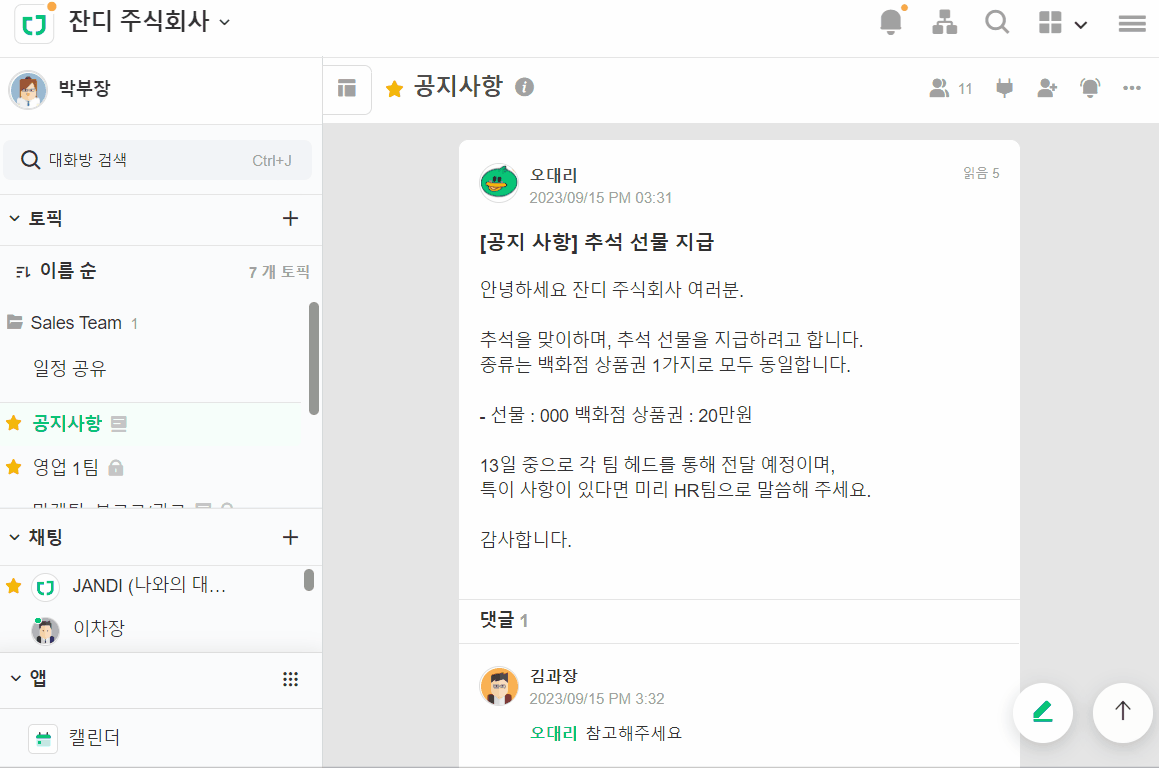Open the apps grid dots icon

290,679
